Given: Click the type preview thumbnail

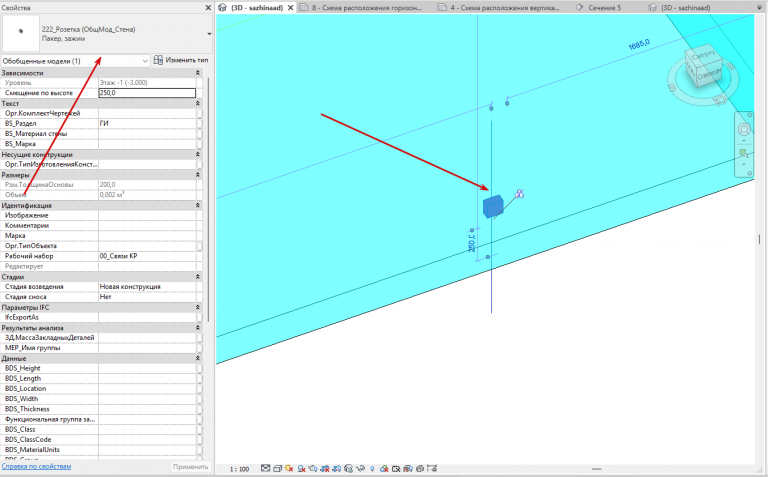Looking at the screenshot, I should (20, 33).
